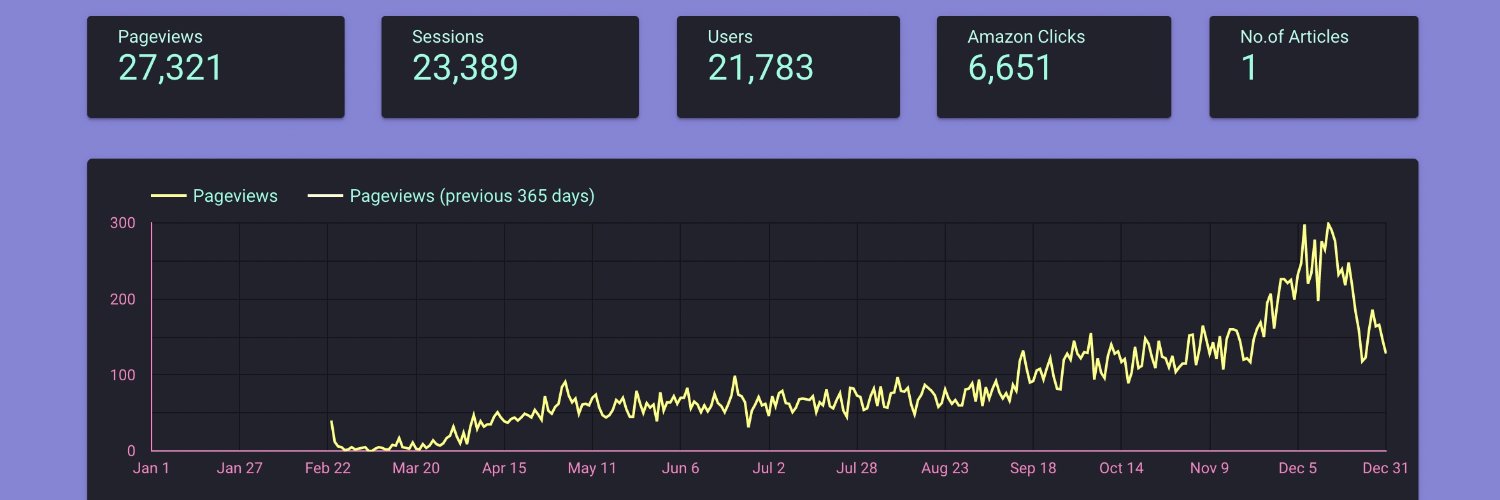Viewport: 1500px width, 500px height.
Task: Click the Dec 31 x-axis label
Action: point(1385,468)
